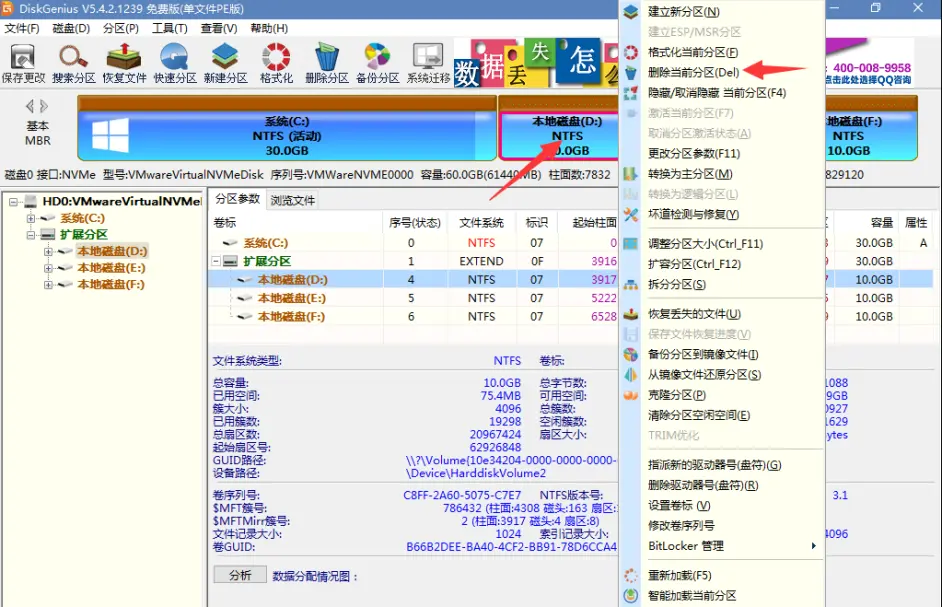The image size is (942, 607).
Task: Select 本地磁盘(E:) row in partition table
Action: [413, 298]
